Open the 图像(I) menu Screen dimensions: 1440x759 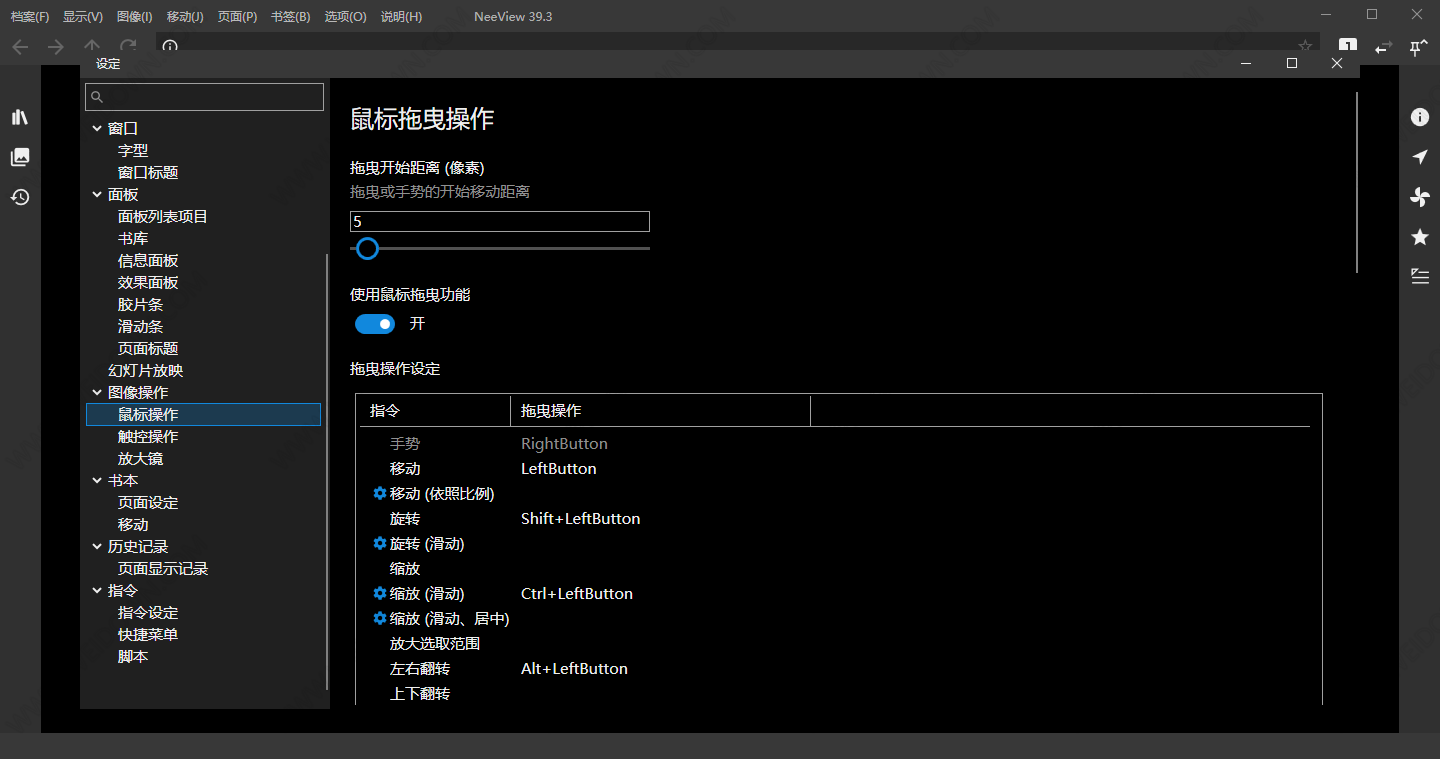pyautogui.click(x=135, y=17)
